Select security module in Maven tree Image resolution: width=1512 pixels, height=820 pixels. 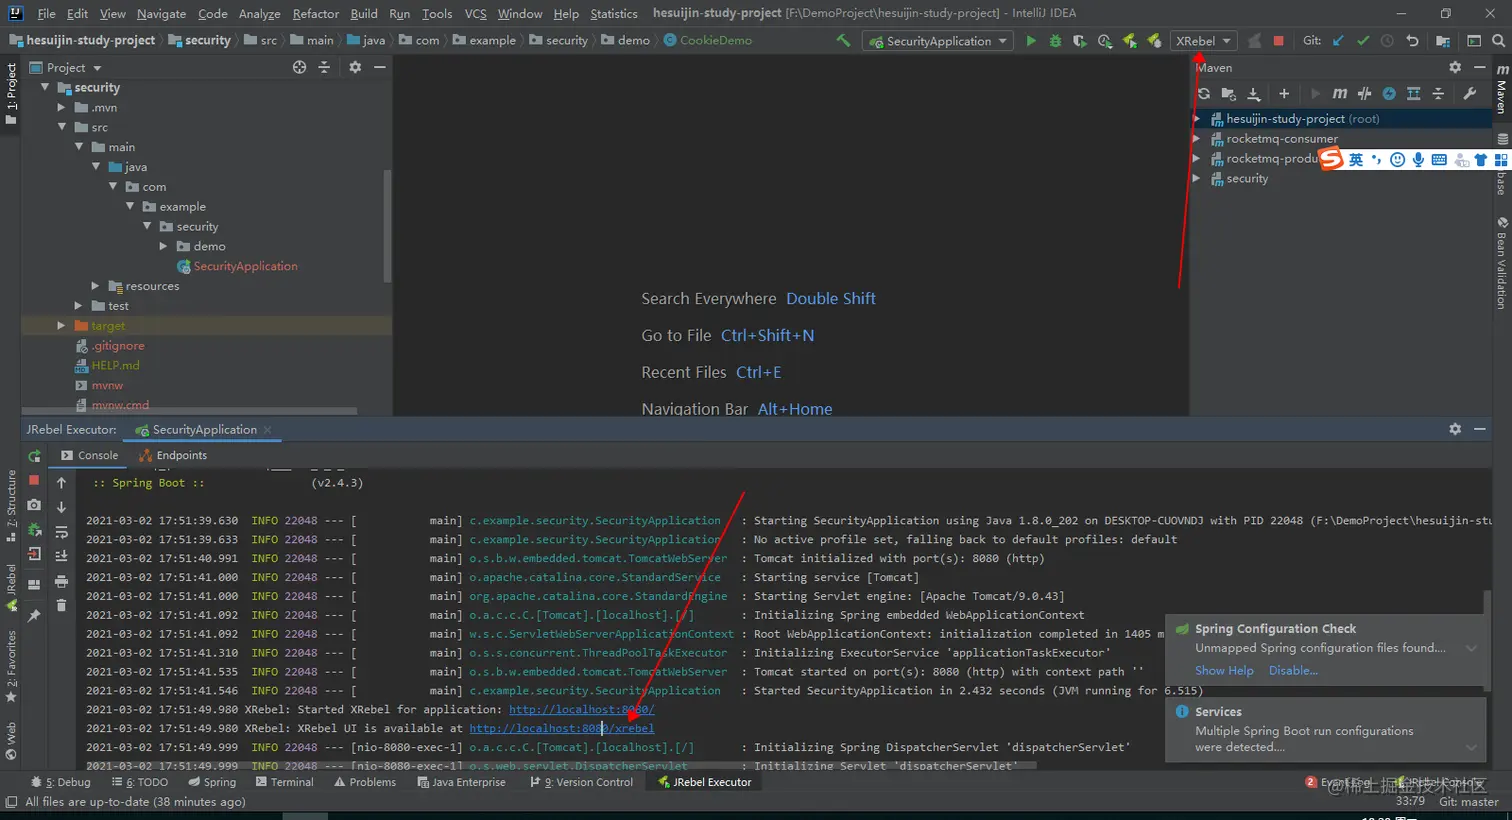[x=1239, y=178]
